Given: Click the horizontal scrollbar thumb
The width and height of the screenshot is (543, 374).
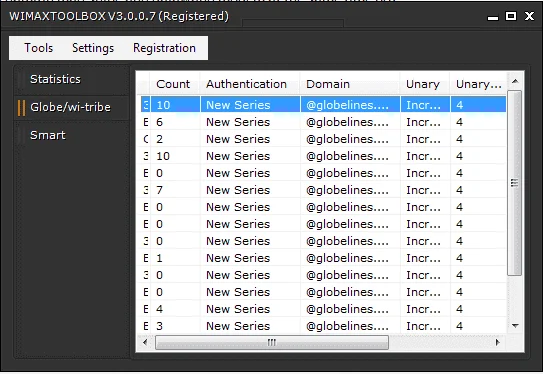Looking at the screenshot, I should click(272, 342).
